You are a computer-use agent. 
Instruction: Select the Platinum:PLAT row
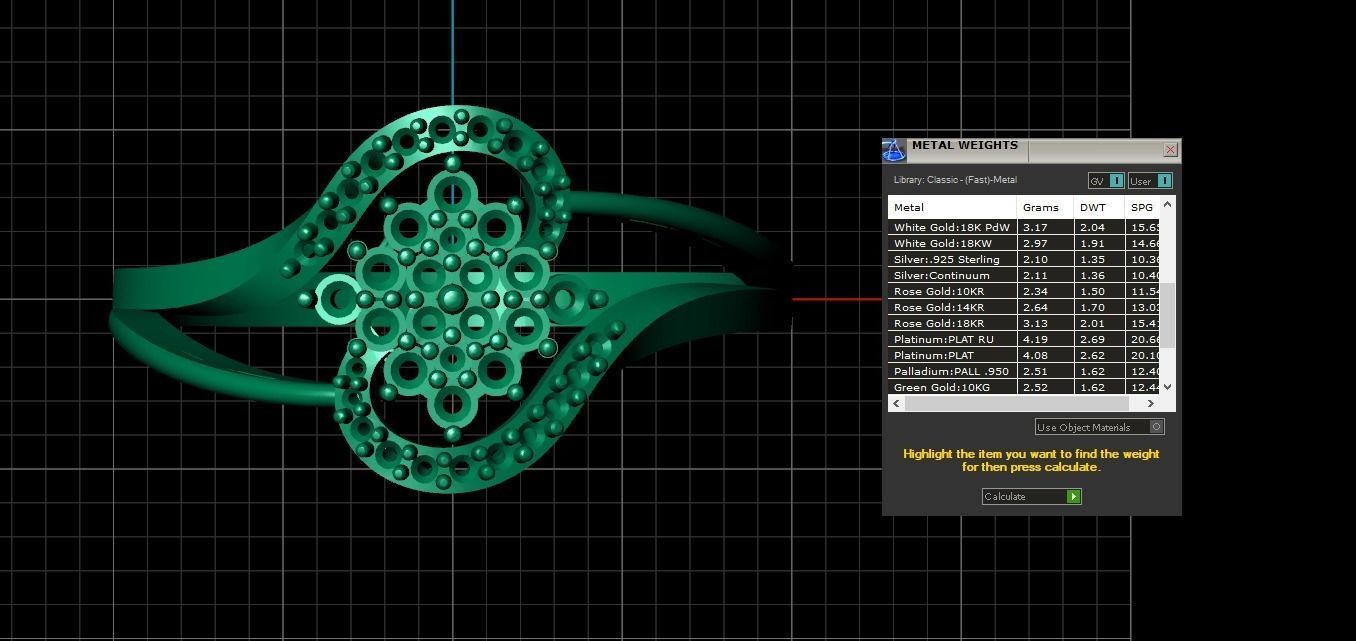1024,355
